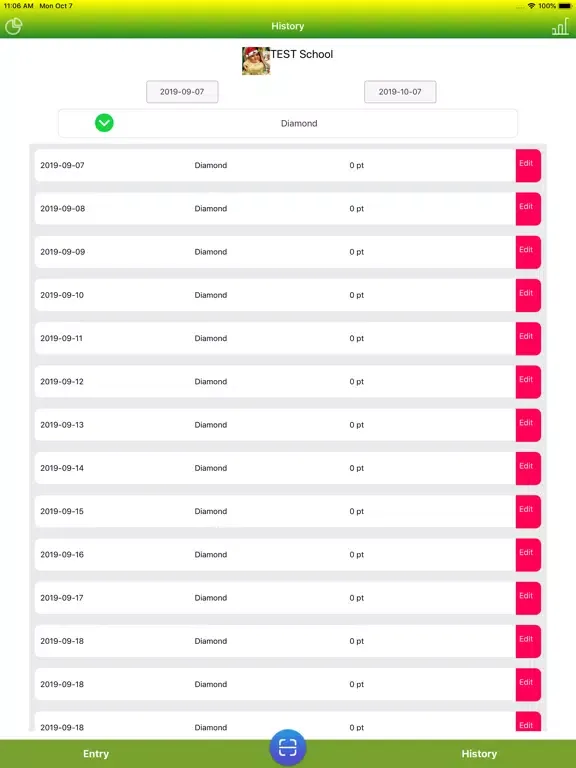The image size is (576, 768).
Task: Switch to the History tab
Action: click(479, 754)
